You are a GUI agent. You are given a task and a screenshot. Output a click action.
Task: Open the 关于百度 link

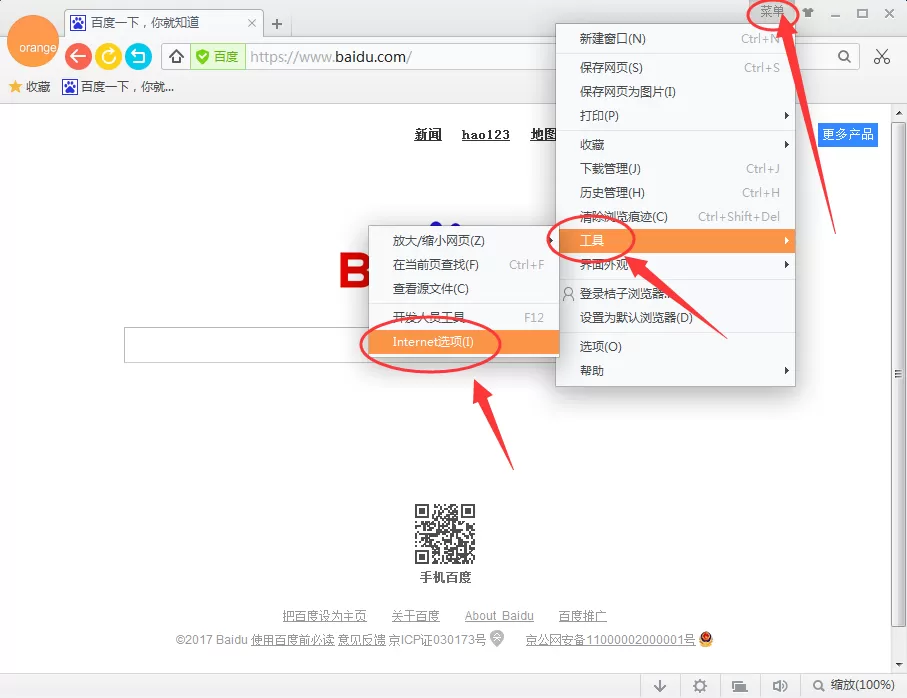coord(415,616)
